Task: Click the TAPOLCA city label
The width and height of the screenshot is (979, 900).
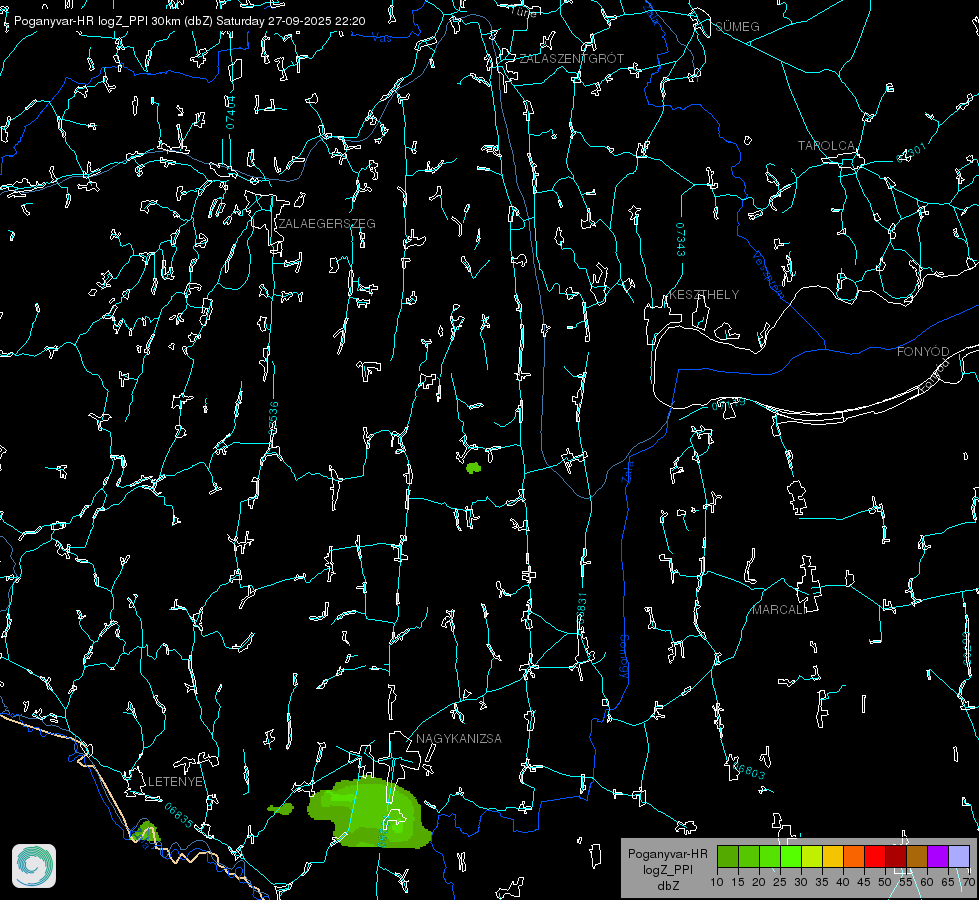Action: tap(827, 146)
